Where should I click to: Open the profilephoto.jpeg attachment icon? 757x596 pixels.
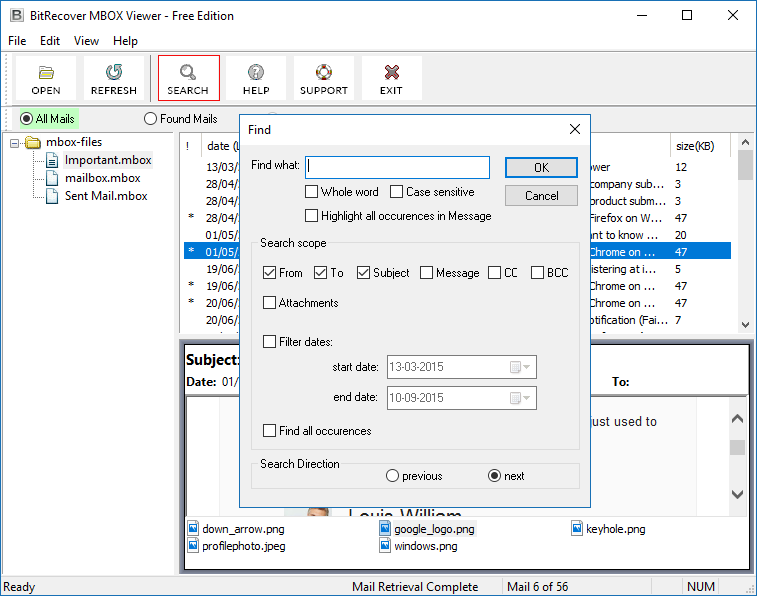click(x=193, y=546)
